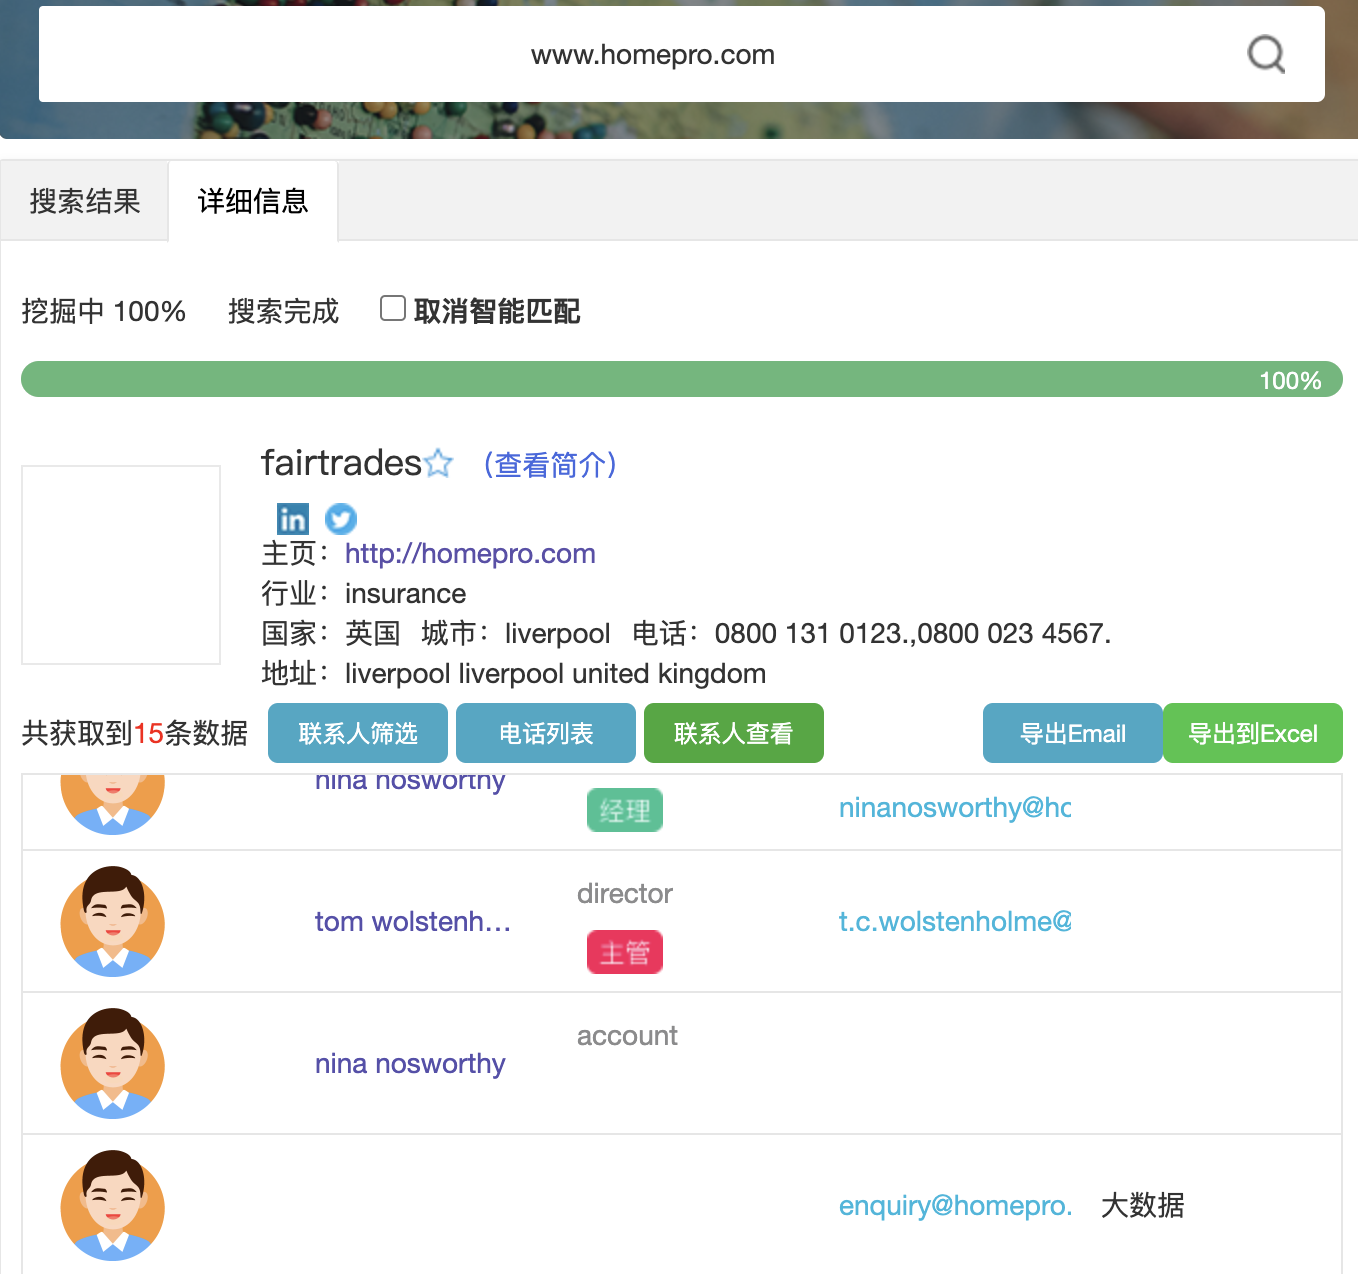Viewport: 1358px width, 1274px height.
Task: Click the account job title text
Action: 627,1035
